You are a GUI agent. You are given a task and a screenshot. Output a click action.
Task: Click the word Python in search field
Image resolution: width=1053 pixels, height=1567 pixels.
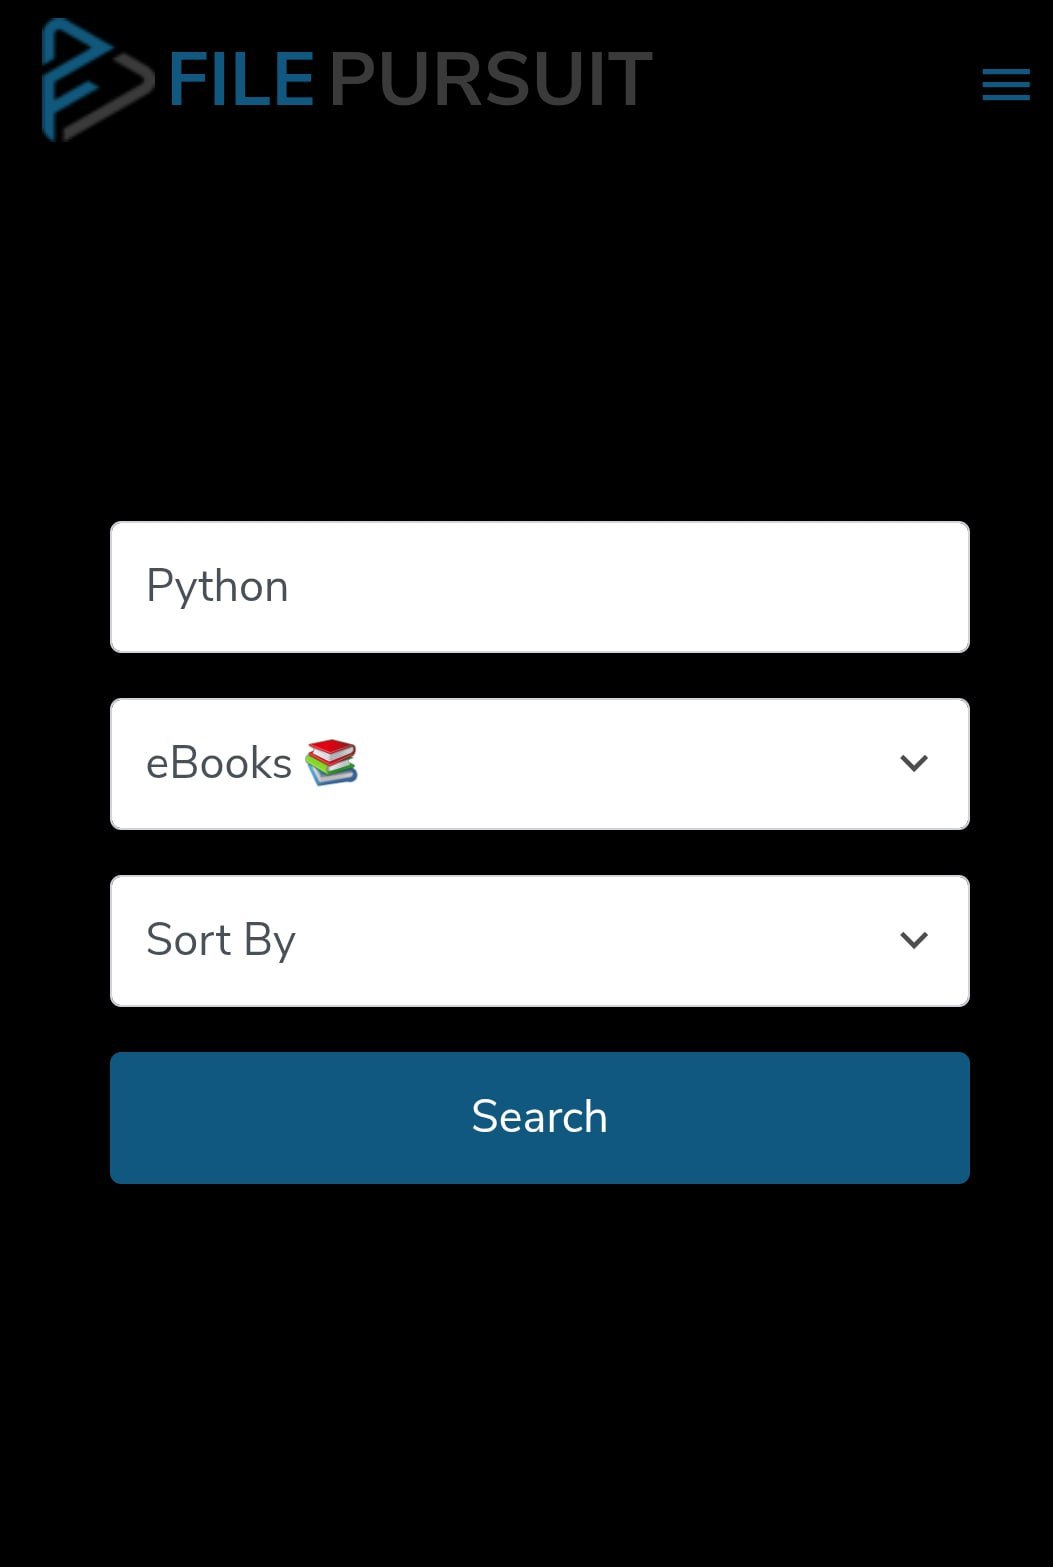pos(217,587)
